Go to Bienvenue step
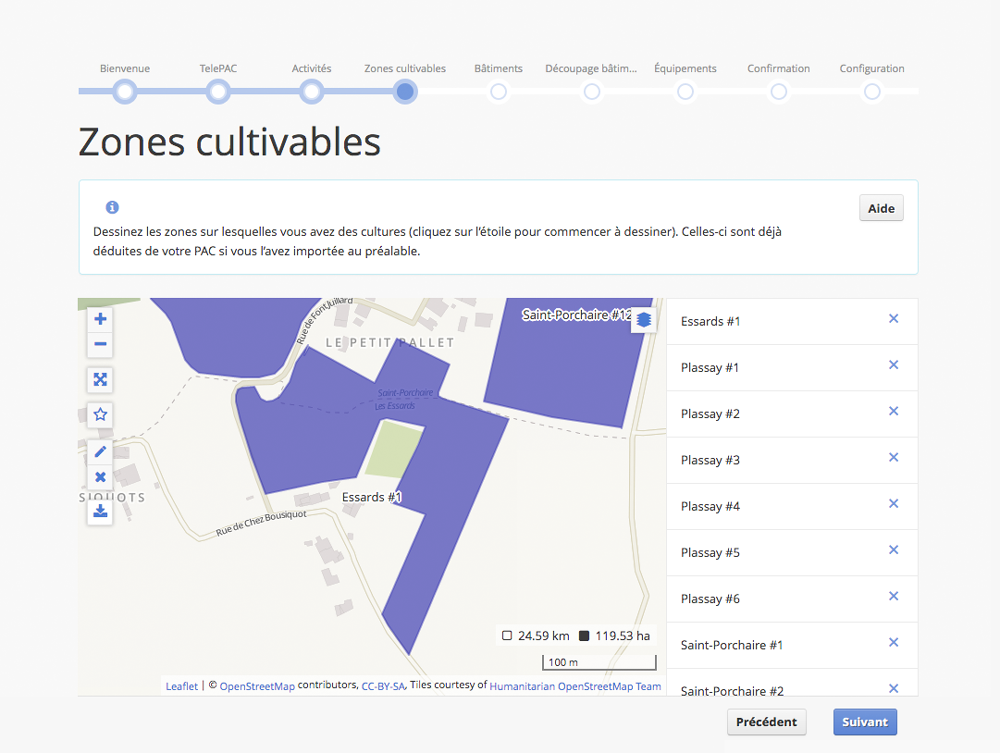Image resolution: width=1000 pixels, height=753 pixels. (125, 92)
